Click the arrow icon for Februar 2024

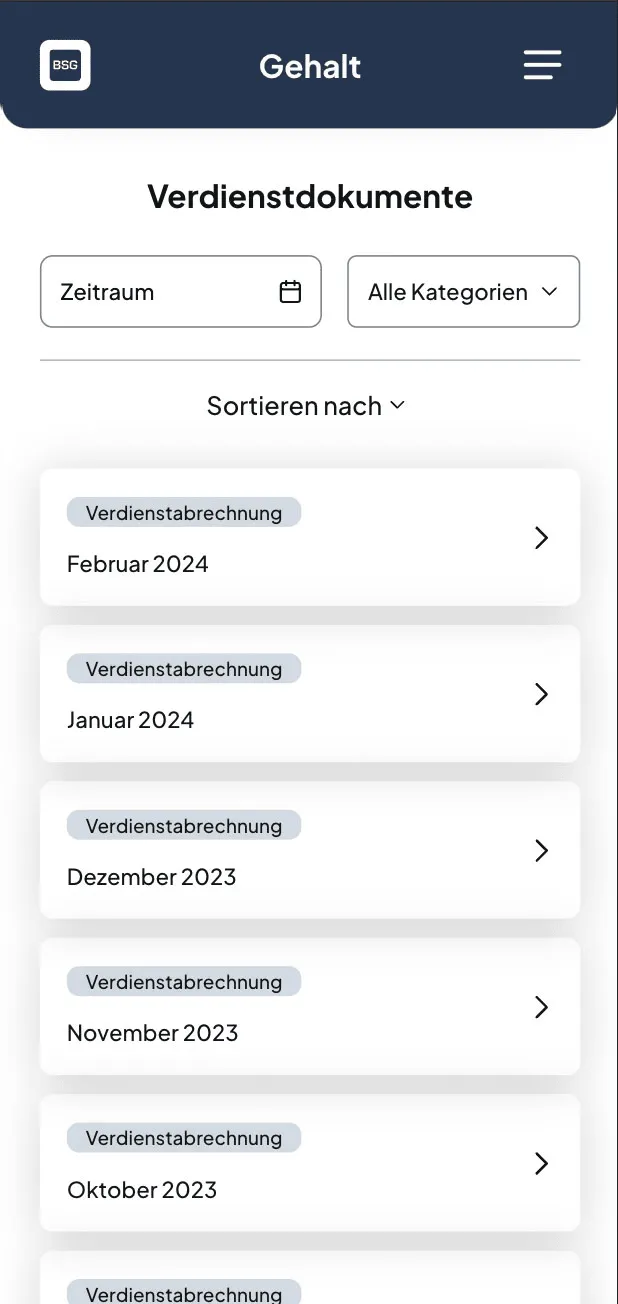tap(542, 538)
